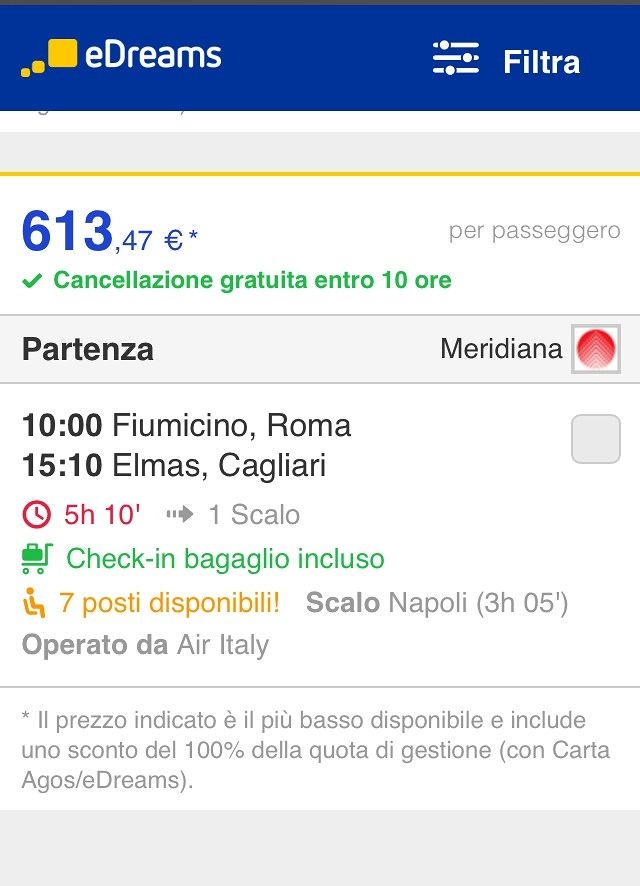
Task: Click Check-in bagaglio incluso text
Action: [225, 558]
